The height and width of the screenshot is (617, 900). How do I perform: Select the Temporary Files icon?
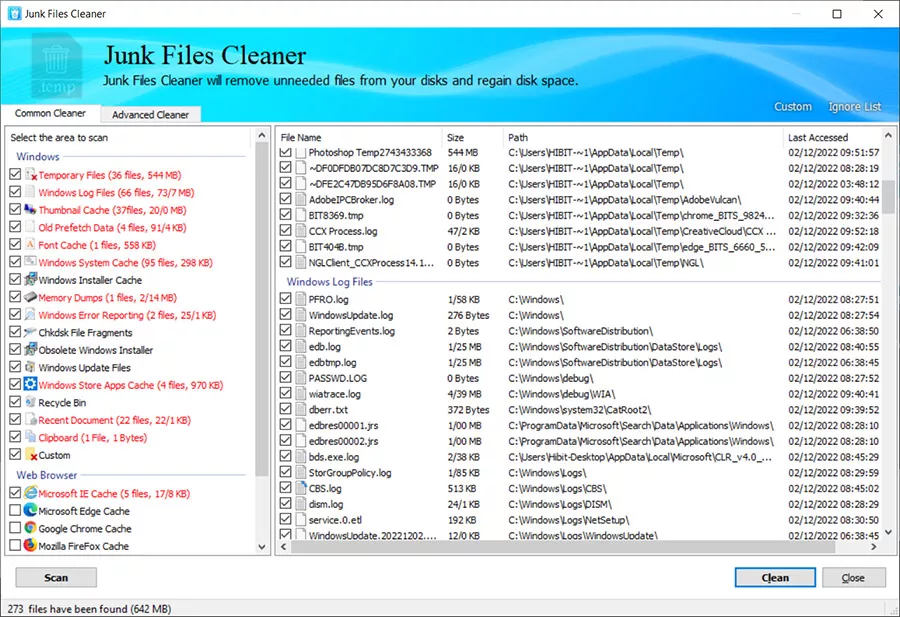tap(28, 174)
